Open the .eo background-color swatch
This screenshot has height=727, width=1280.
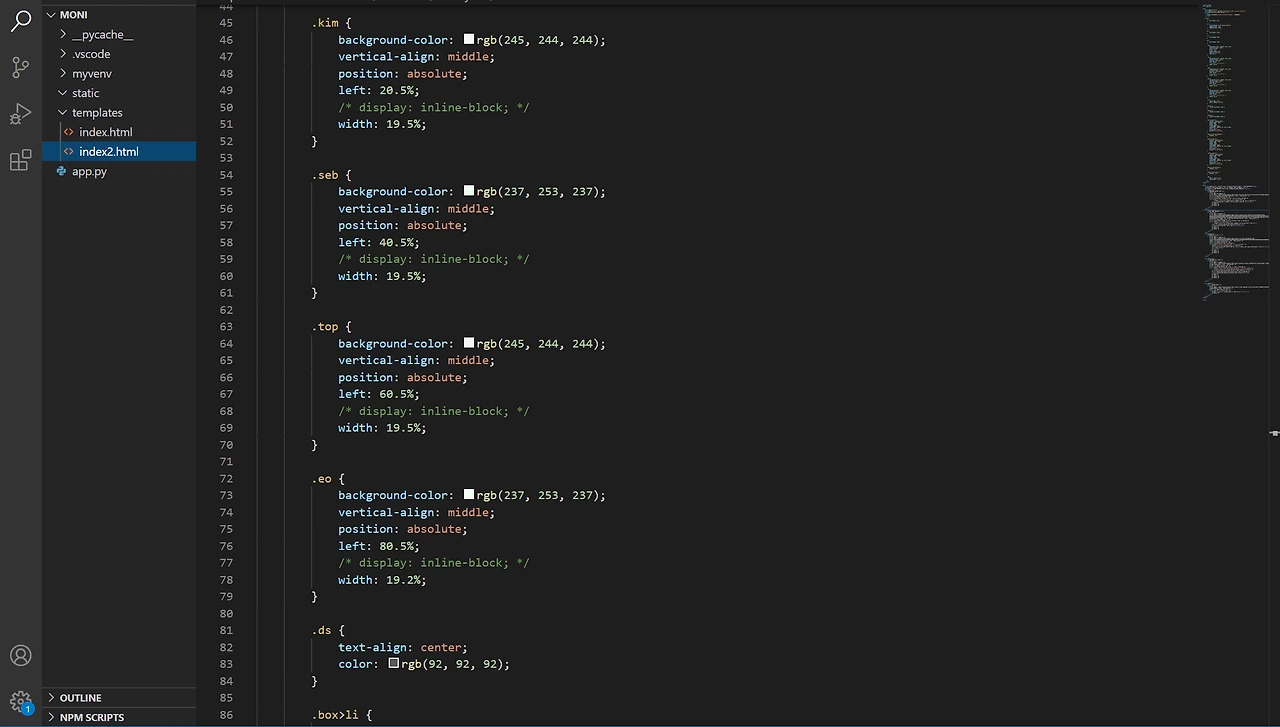pyautogui.click(x=469, y=494)
